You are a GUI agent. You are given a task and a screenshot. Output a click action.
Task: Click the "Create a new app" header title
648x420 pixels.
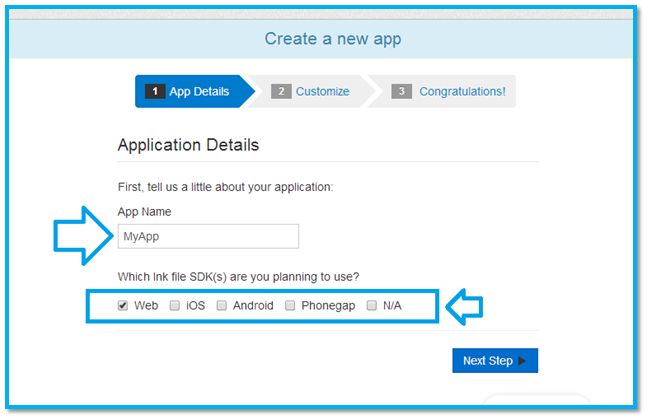click(333, 40)
